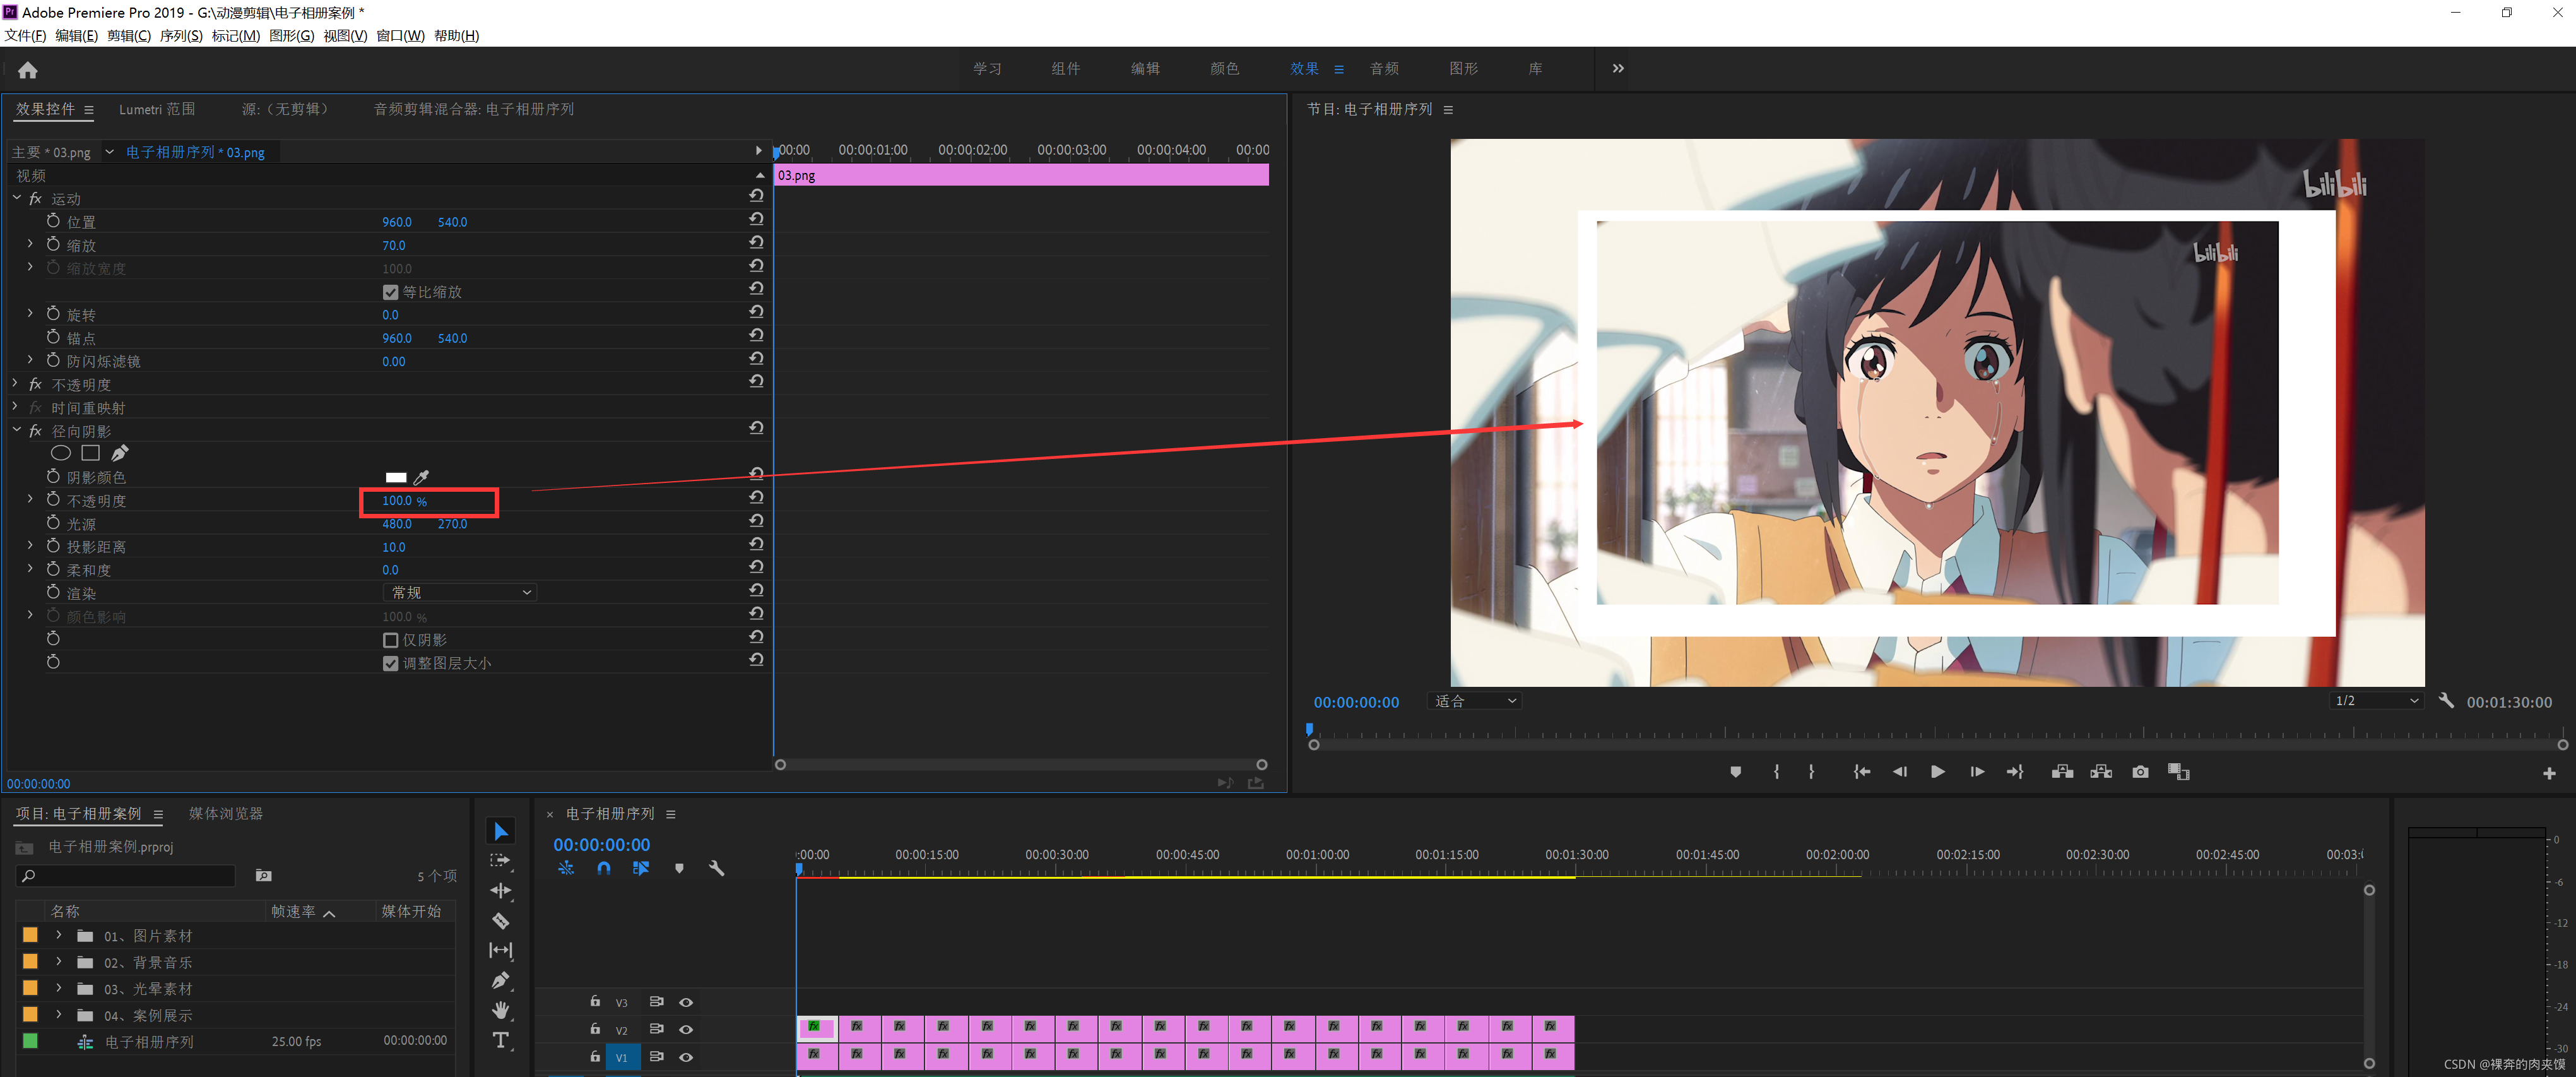
Task: Pick shadow color with eyedropper
Action: (x=422, y=477)
